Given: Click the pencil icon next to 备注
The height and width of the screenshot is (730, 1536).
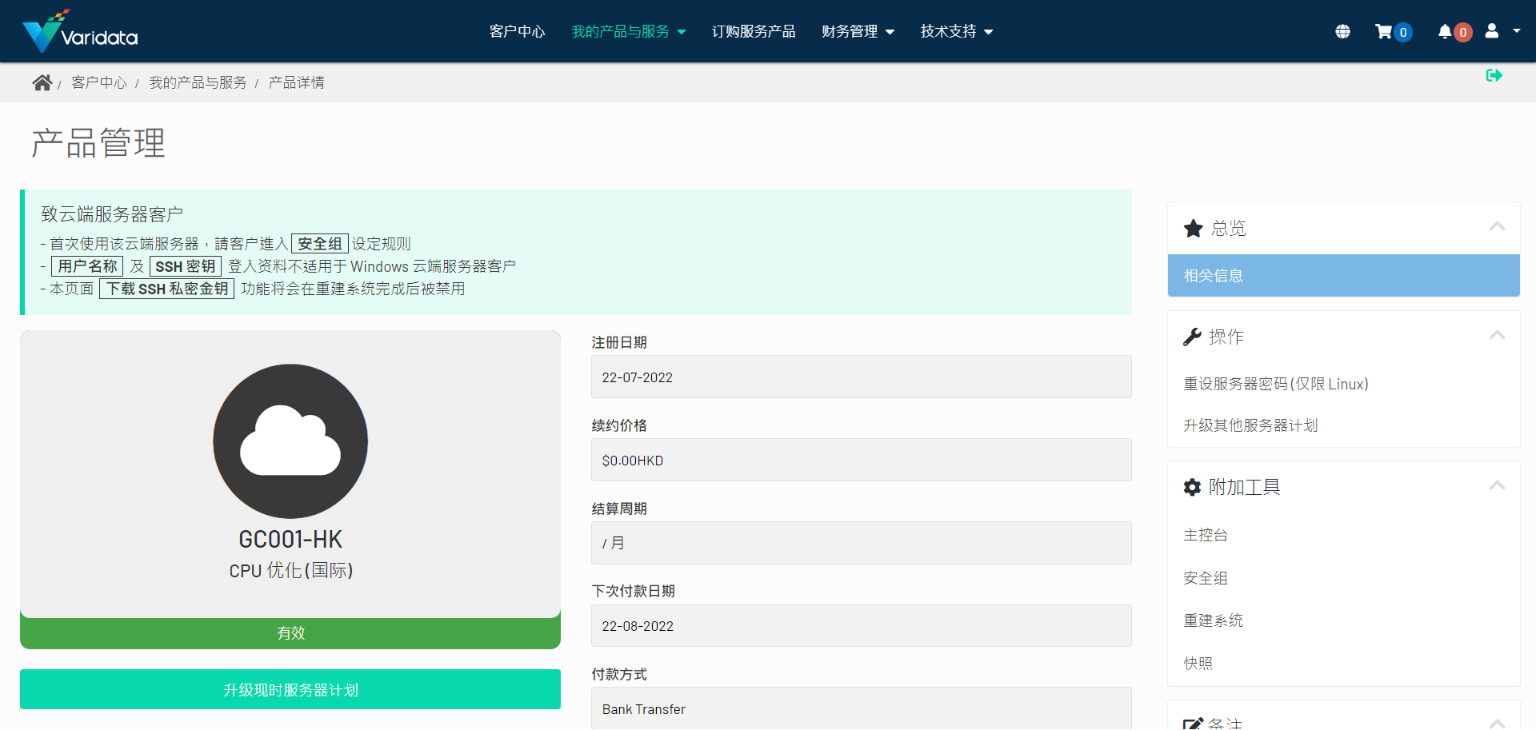Looking at the screenshot, I should pyautogui.click(x=1192, y=723).
